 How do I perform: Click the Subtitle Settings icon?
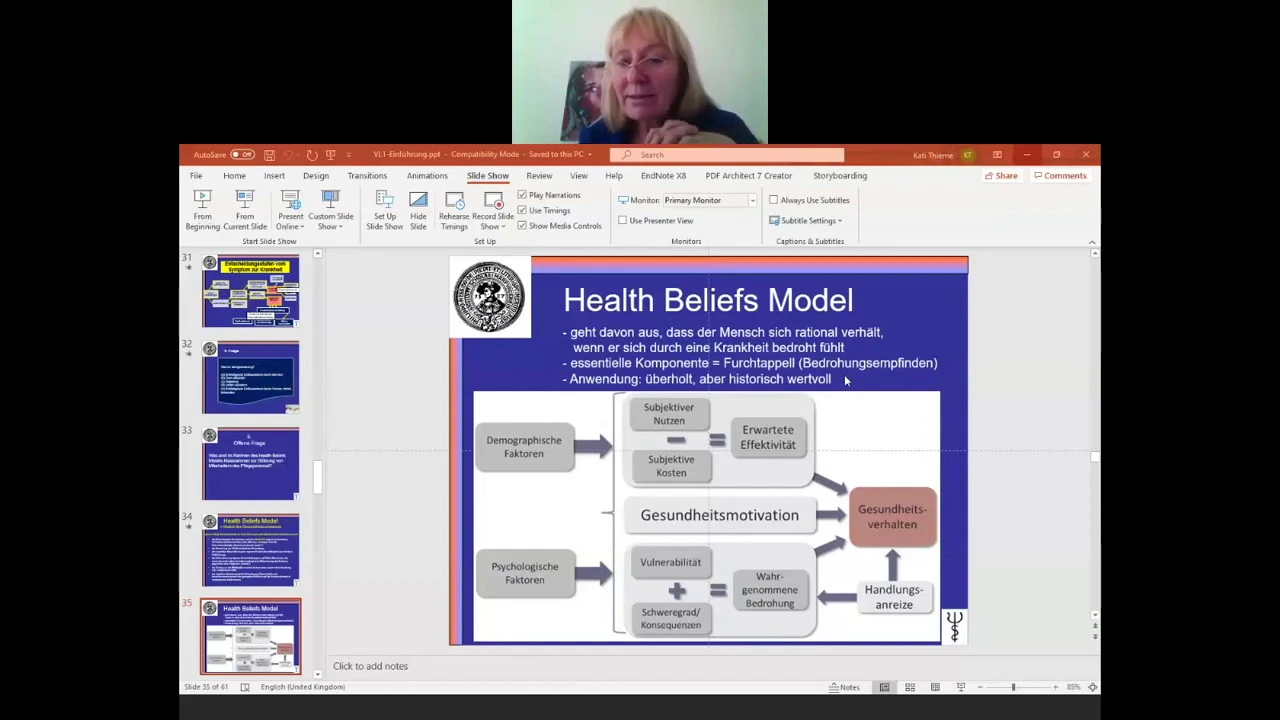coord(774,221)
